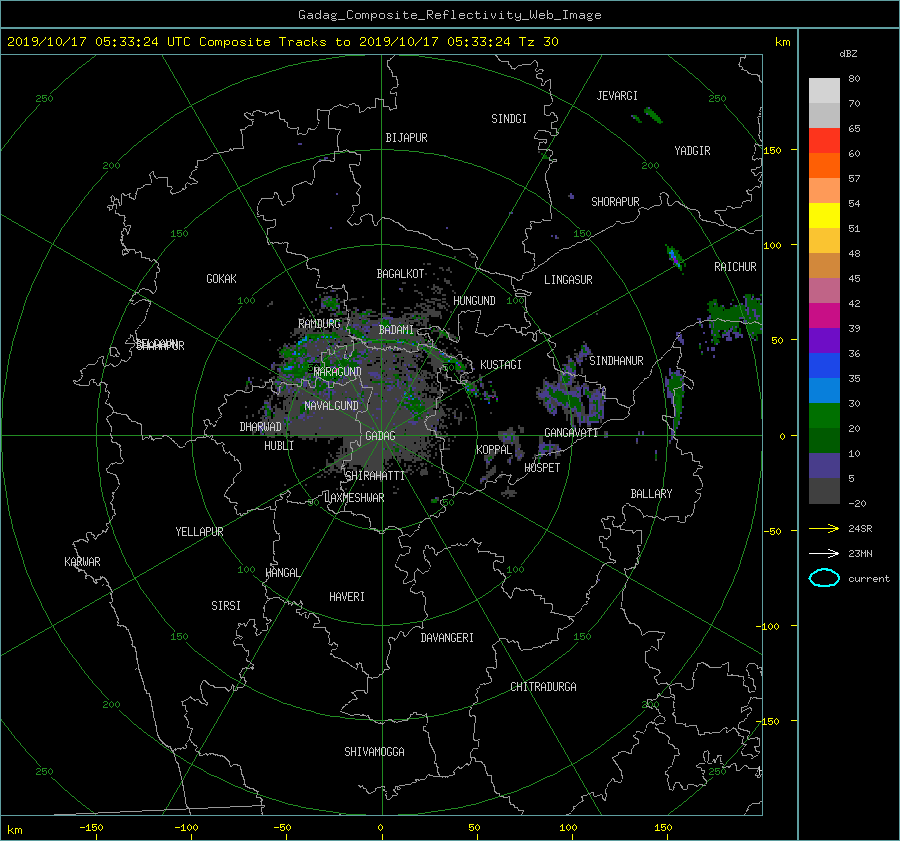Click the HOSPET city label
This screenshot has width=900, height=841.
(542, 468)
